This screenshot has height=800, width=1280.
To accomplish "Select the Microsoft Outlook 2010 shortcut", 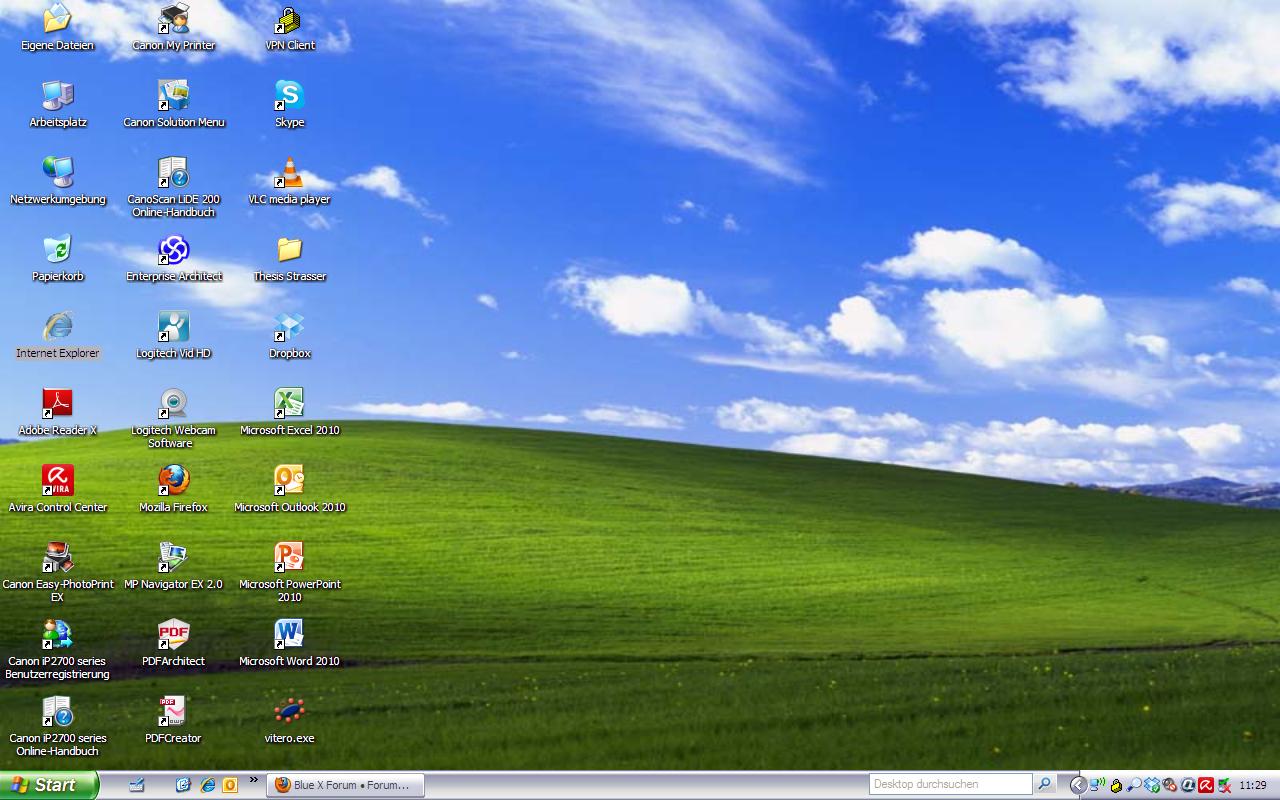I will 290,490.
